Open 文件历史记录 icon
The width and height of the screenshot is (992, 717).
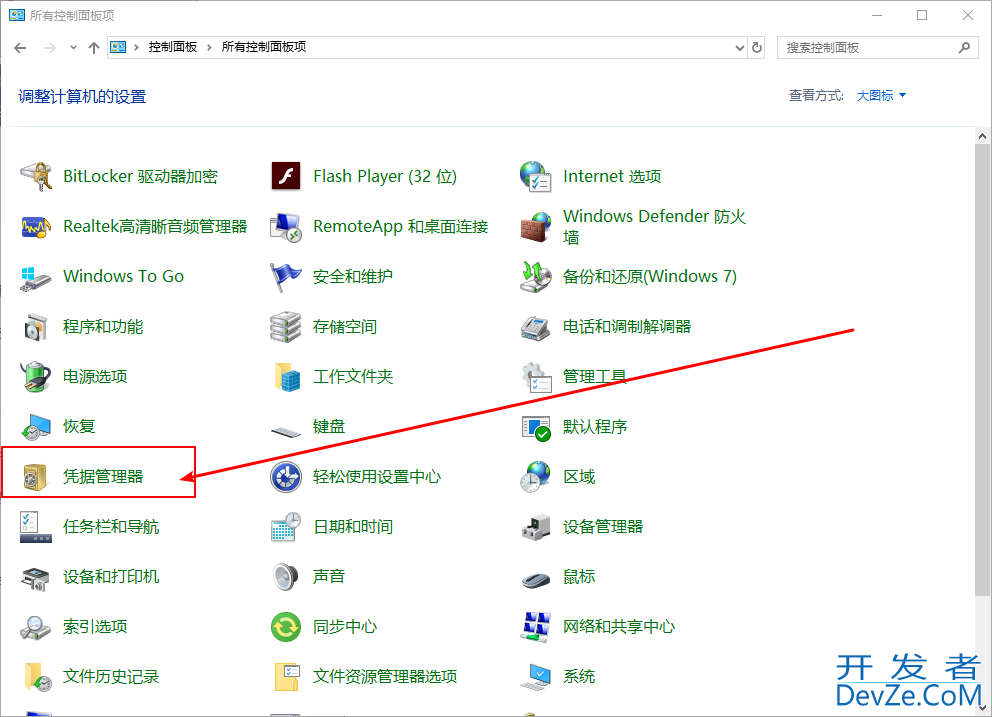pos(37,676)
